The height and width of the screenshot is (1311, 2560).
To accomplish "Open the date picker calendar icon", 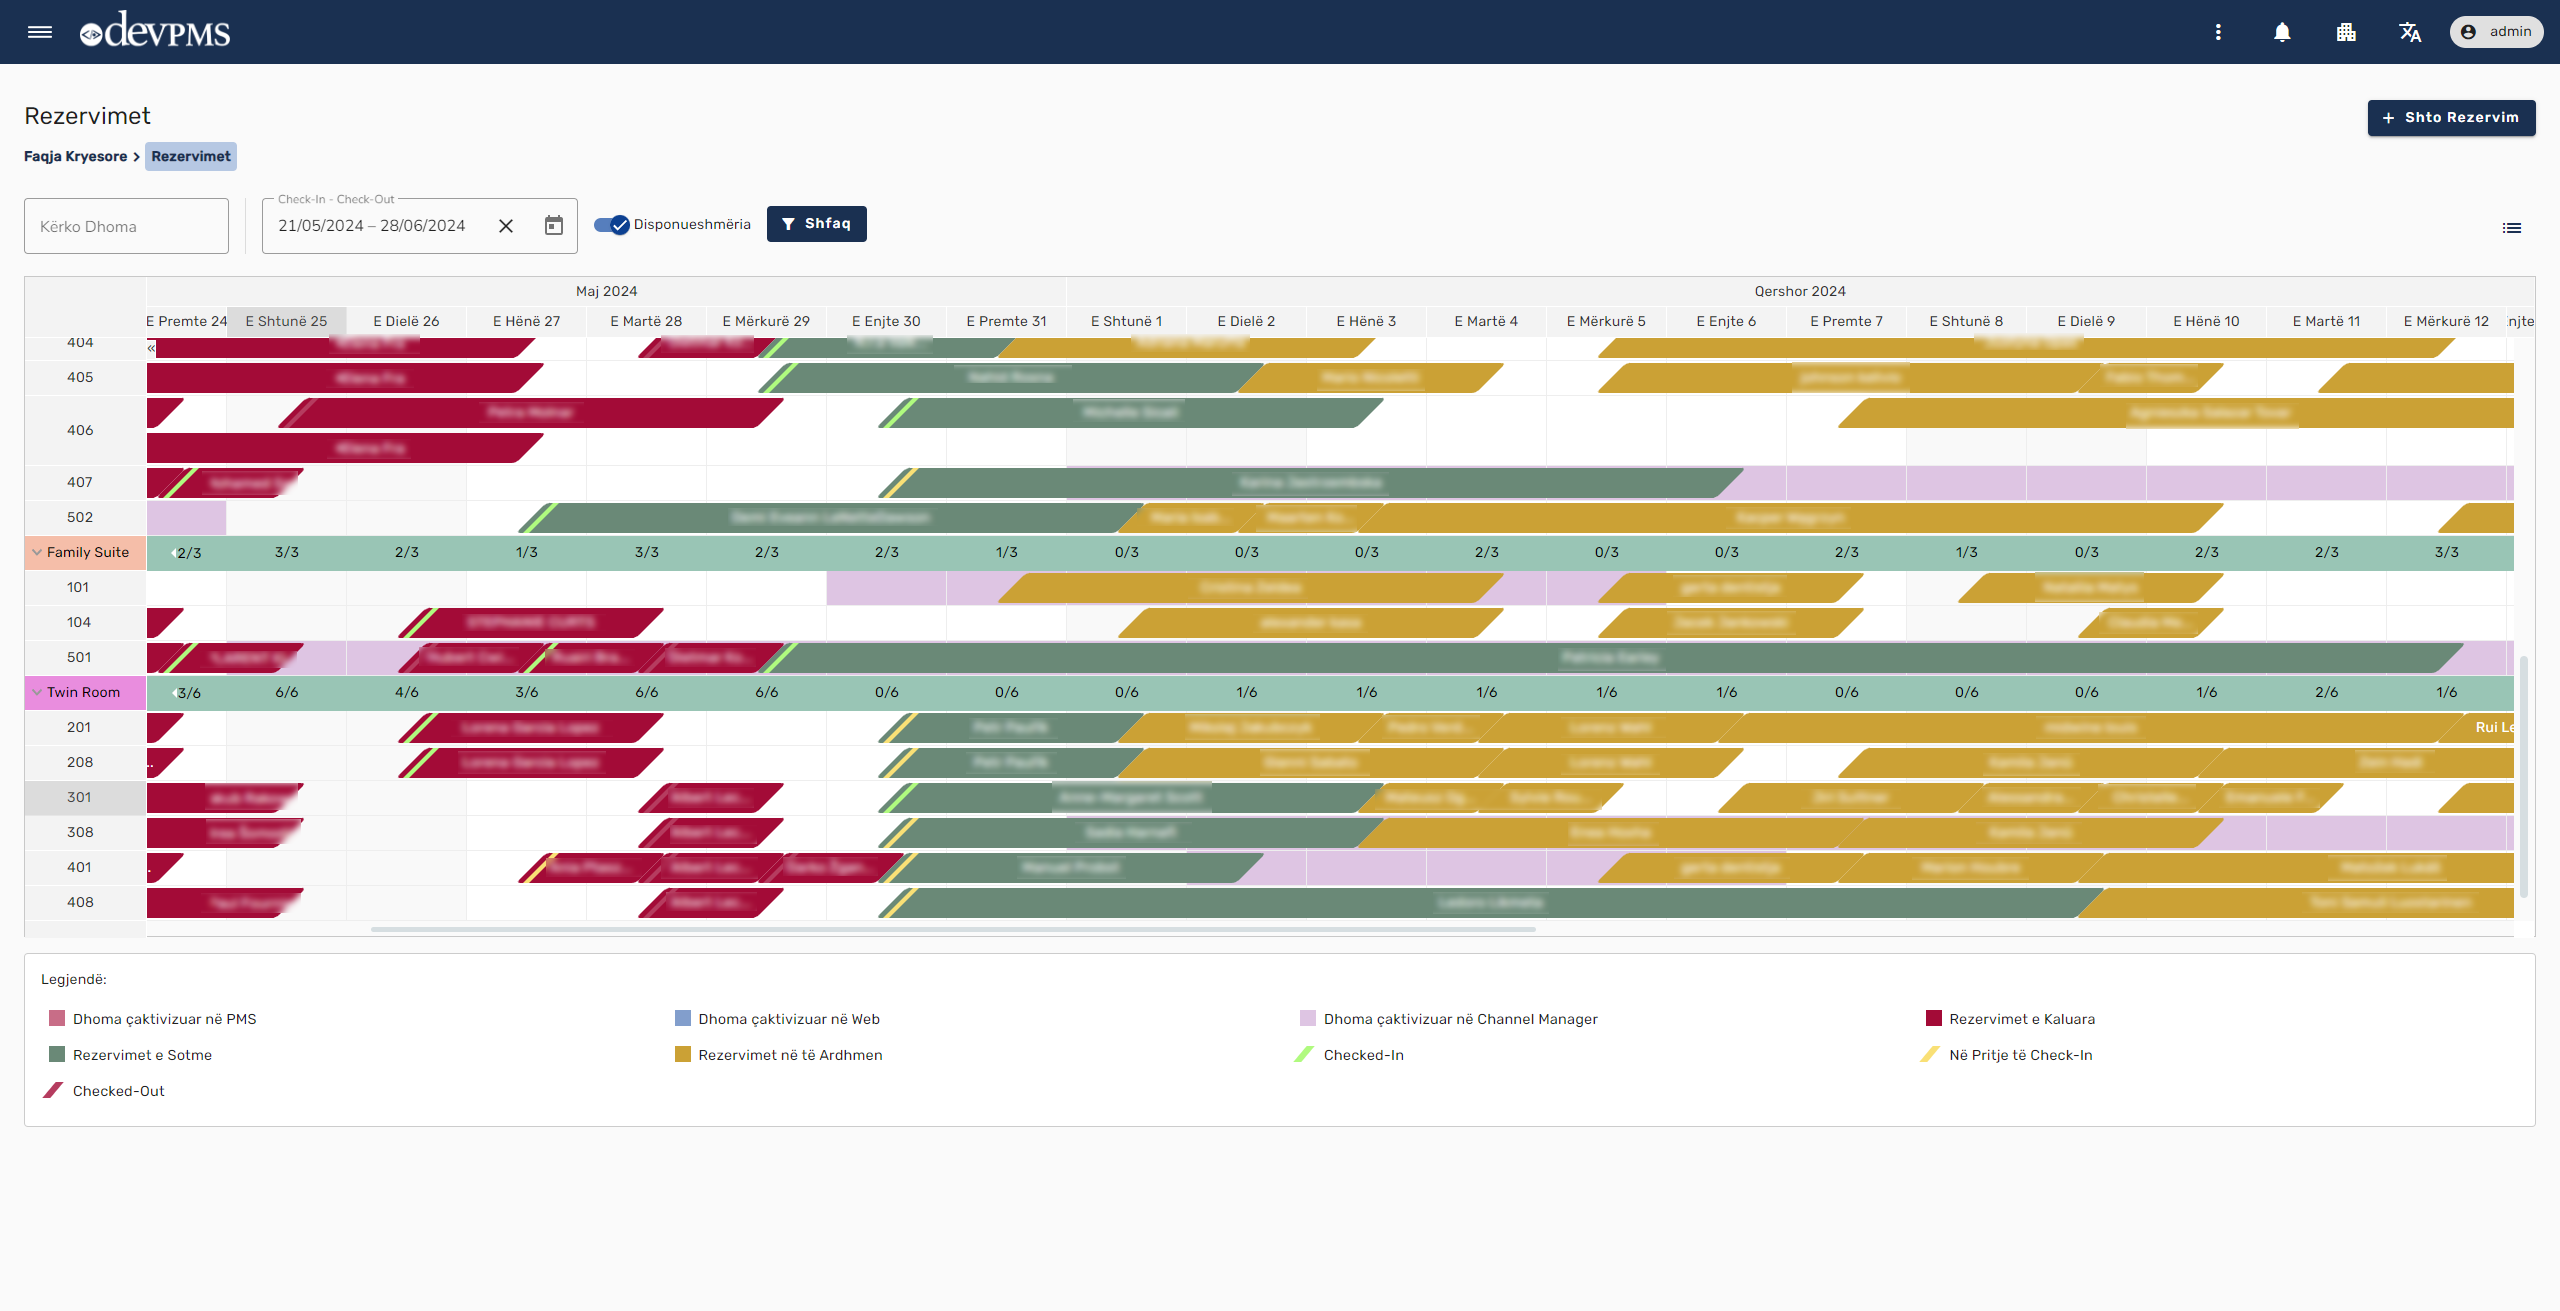I will click(554, 226).
